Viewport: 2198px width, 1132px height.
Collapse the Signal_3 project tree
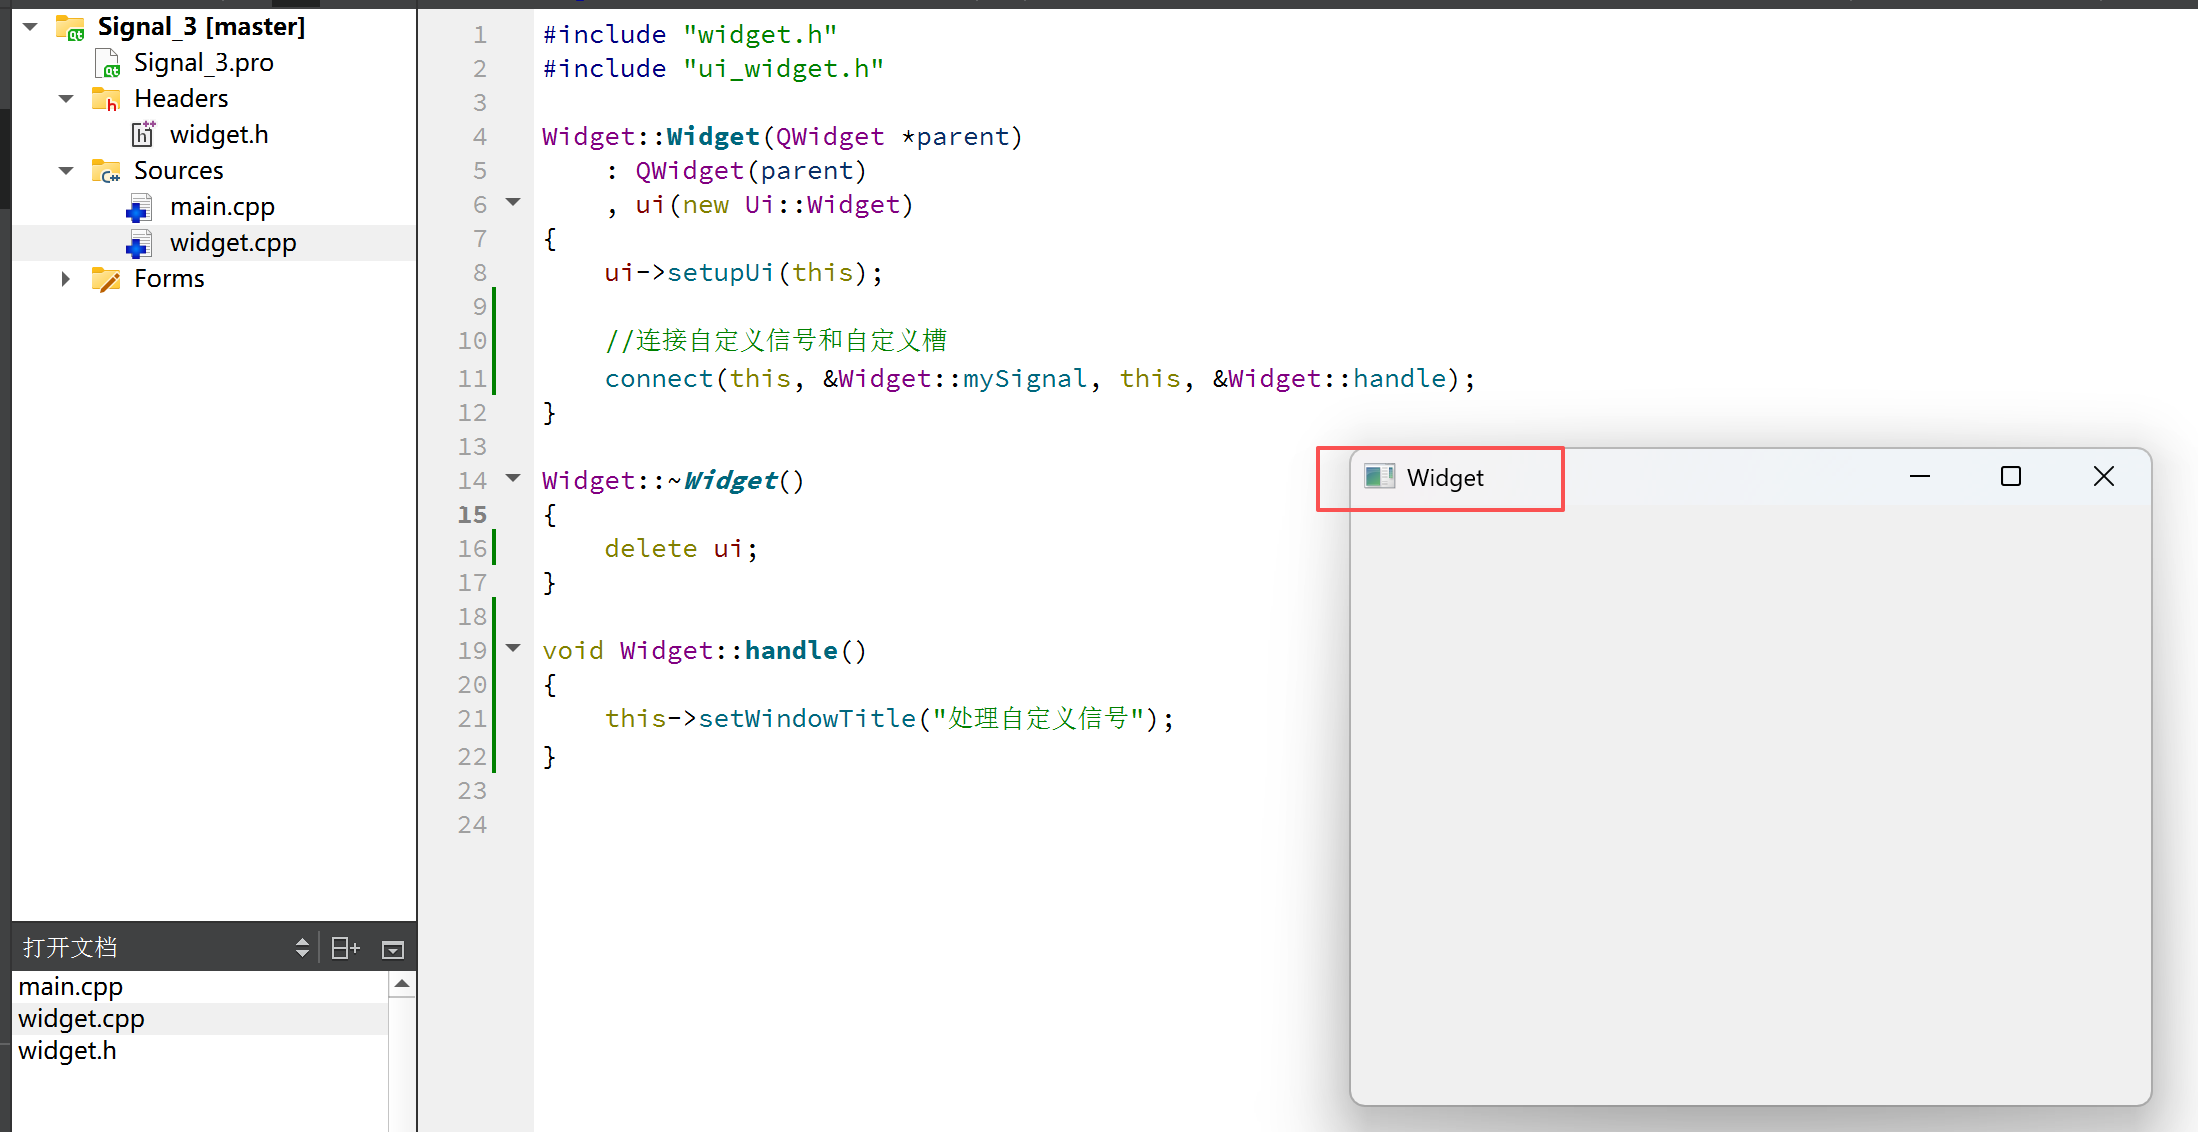pyautogui.click(x=31, y=27)
